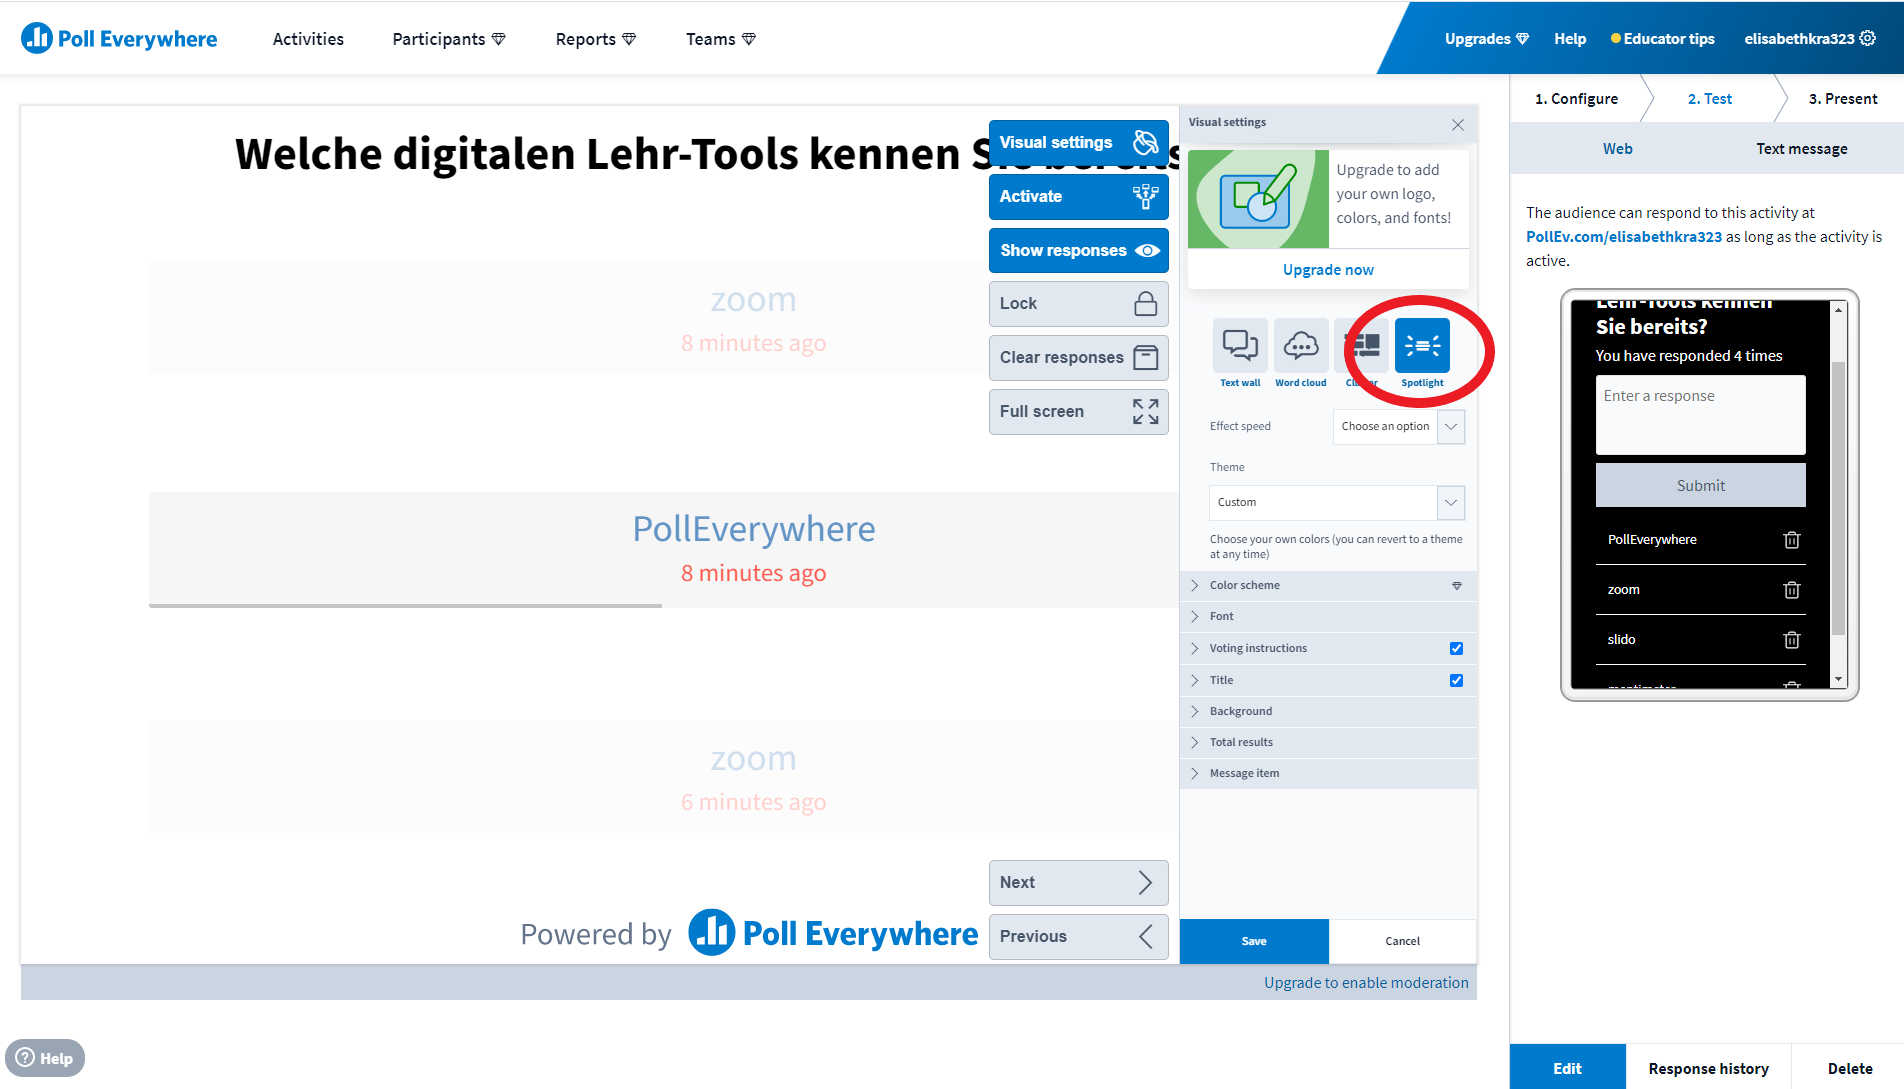Expand the Background section

[x=1328, y=711]
